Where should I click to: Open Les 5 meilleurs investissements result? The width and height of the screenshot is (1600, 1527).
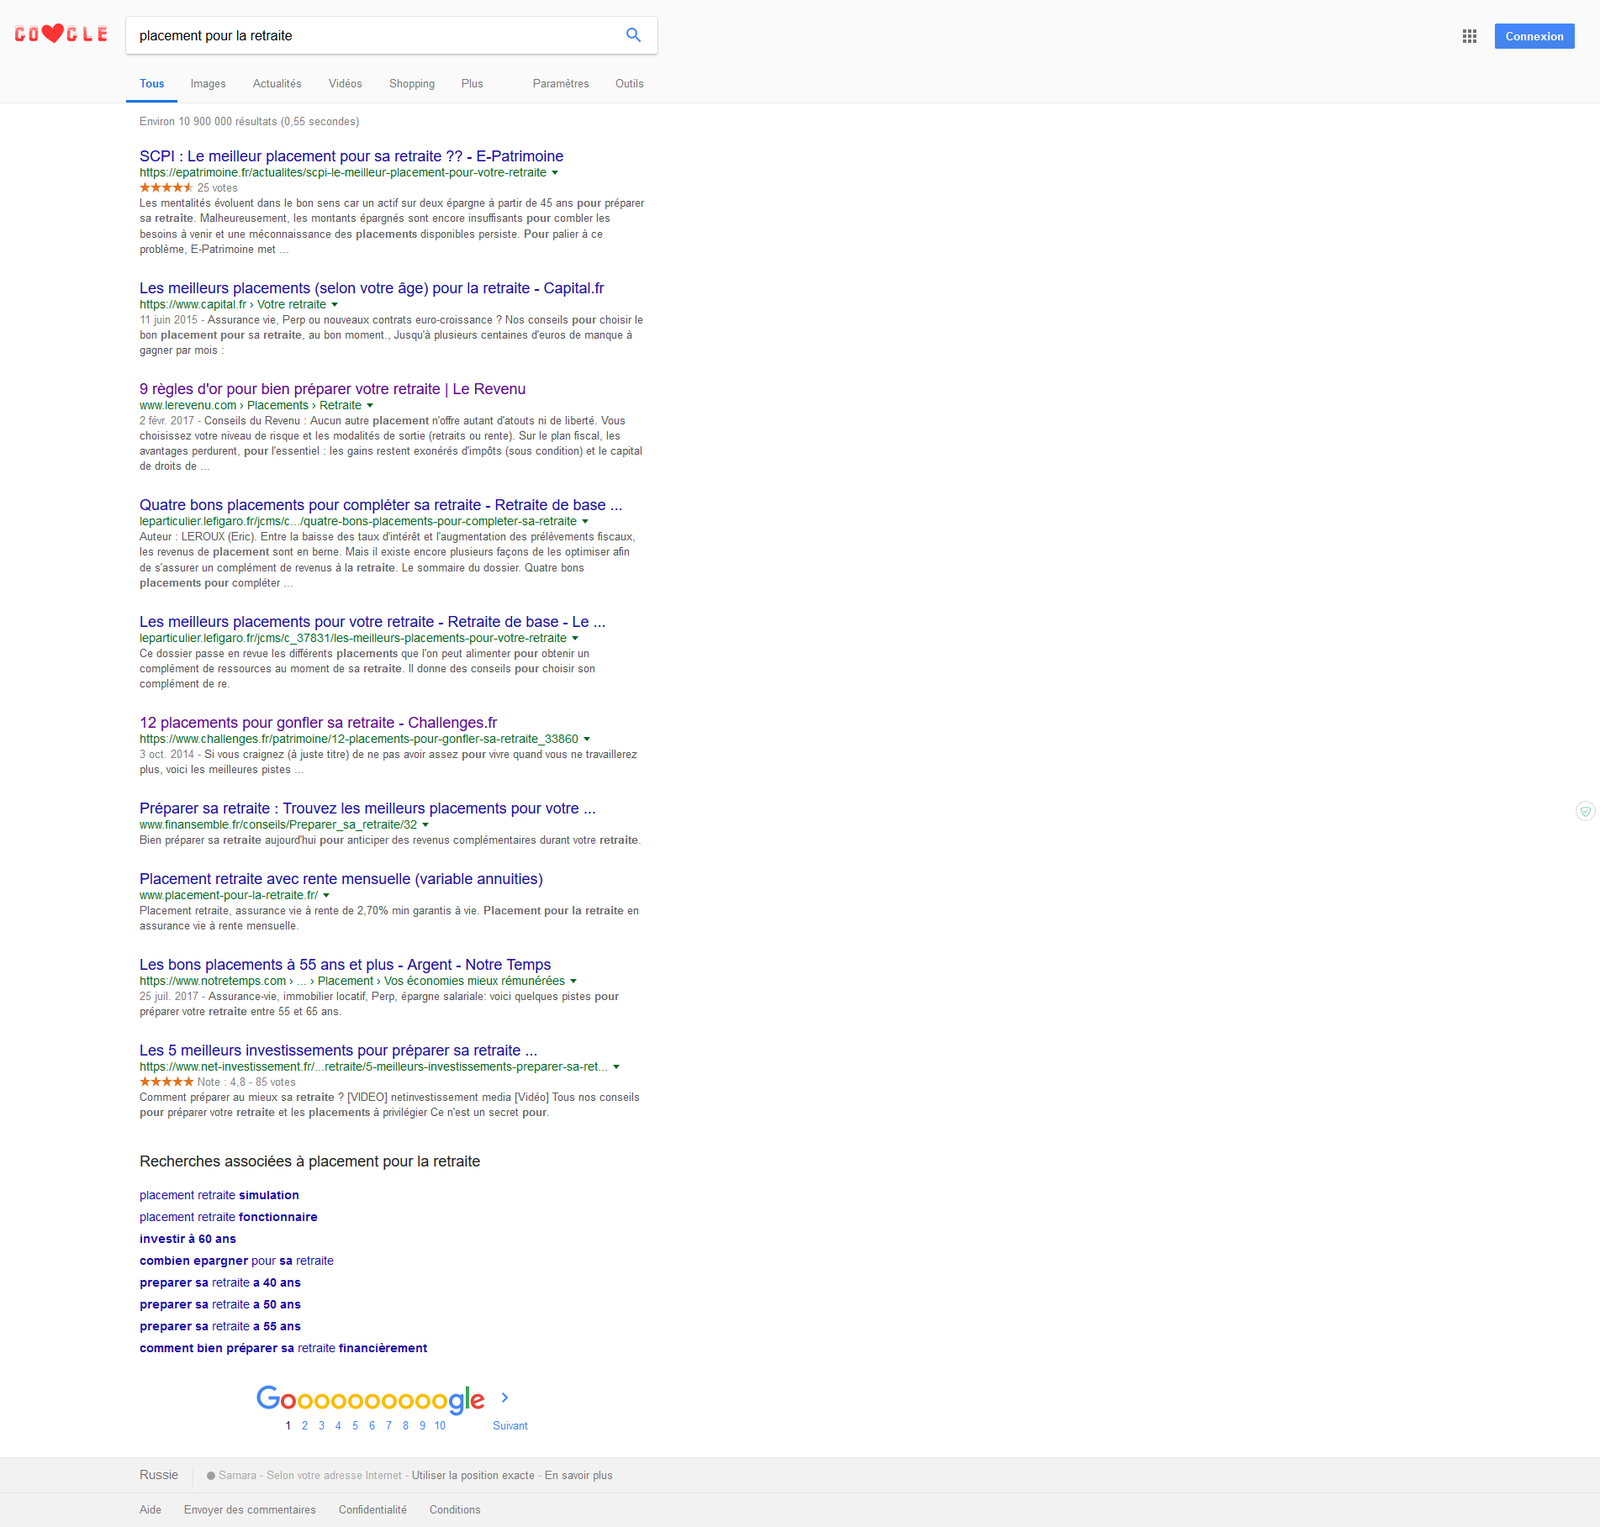(x=338, y=1051)
